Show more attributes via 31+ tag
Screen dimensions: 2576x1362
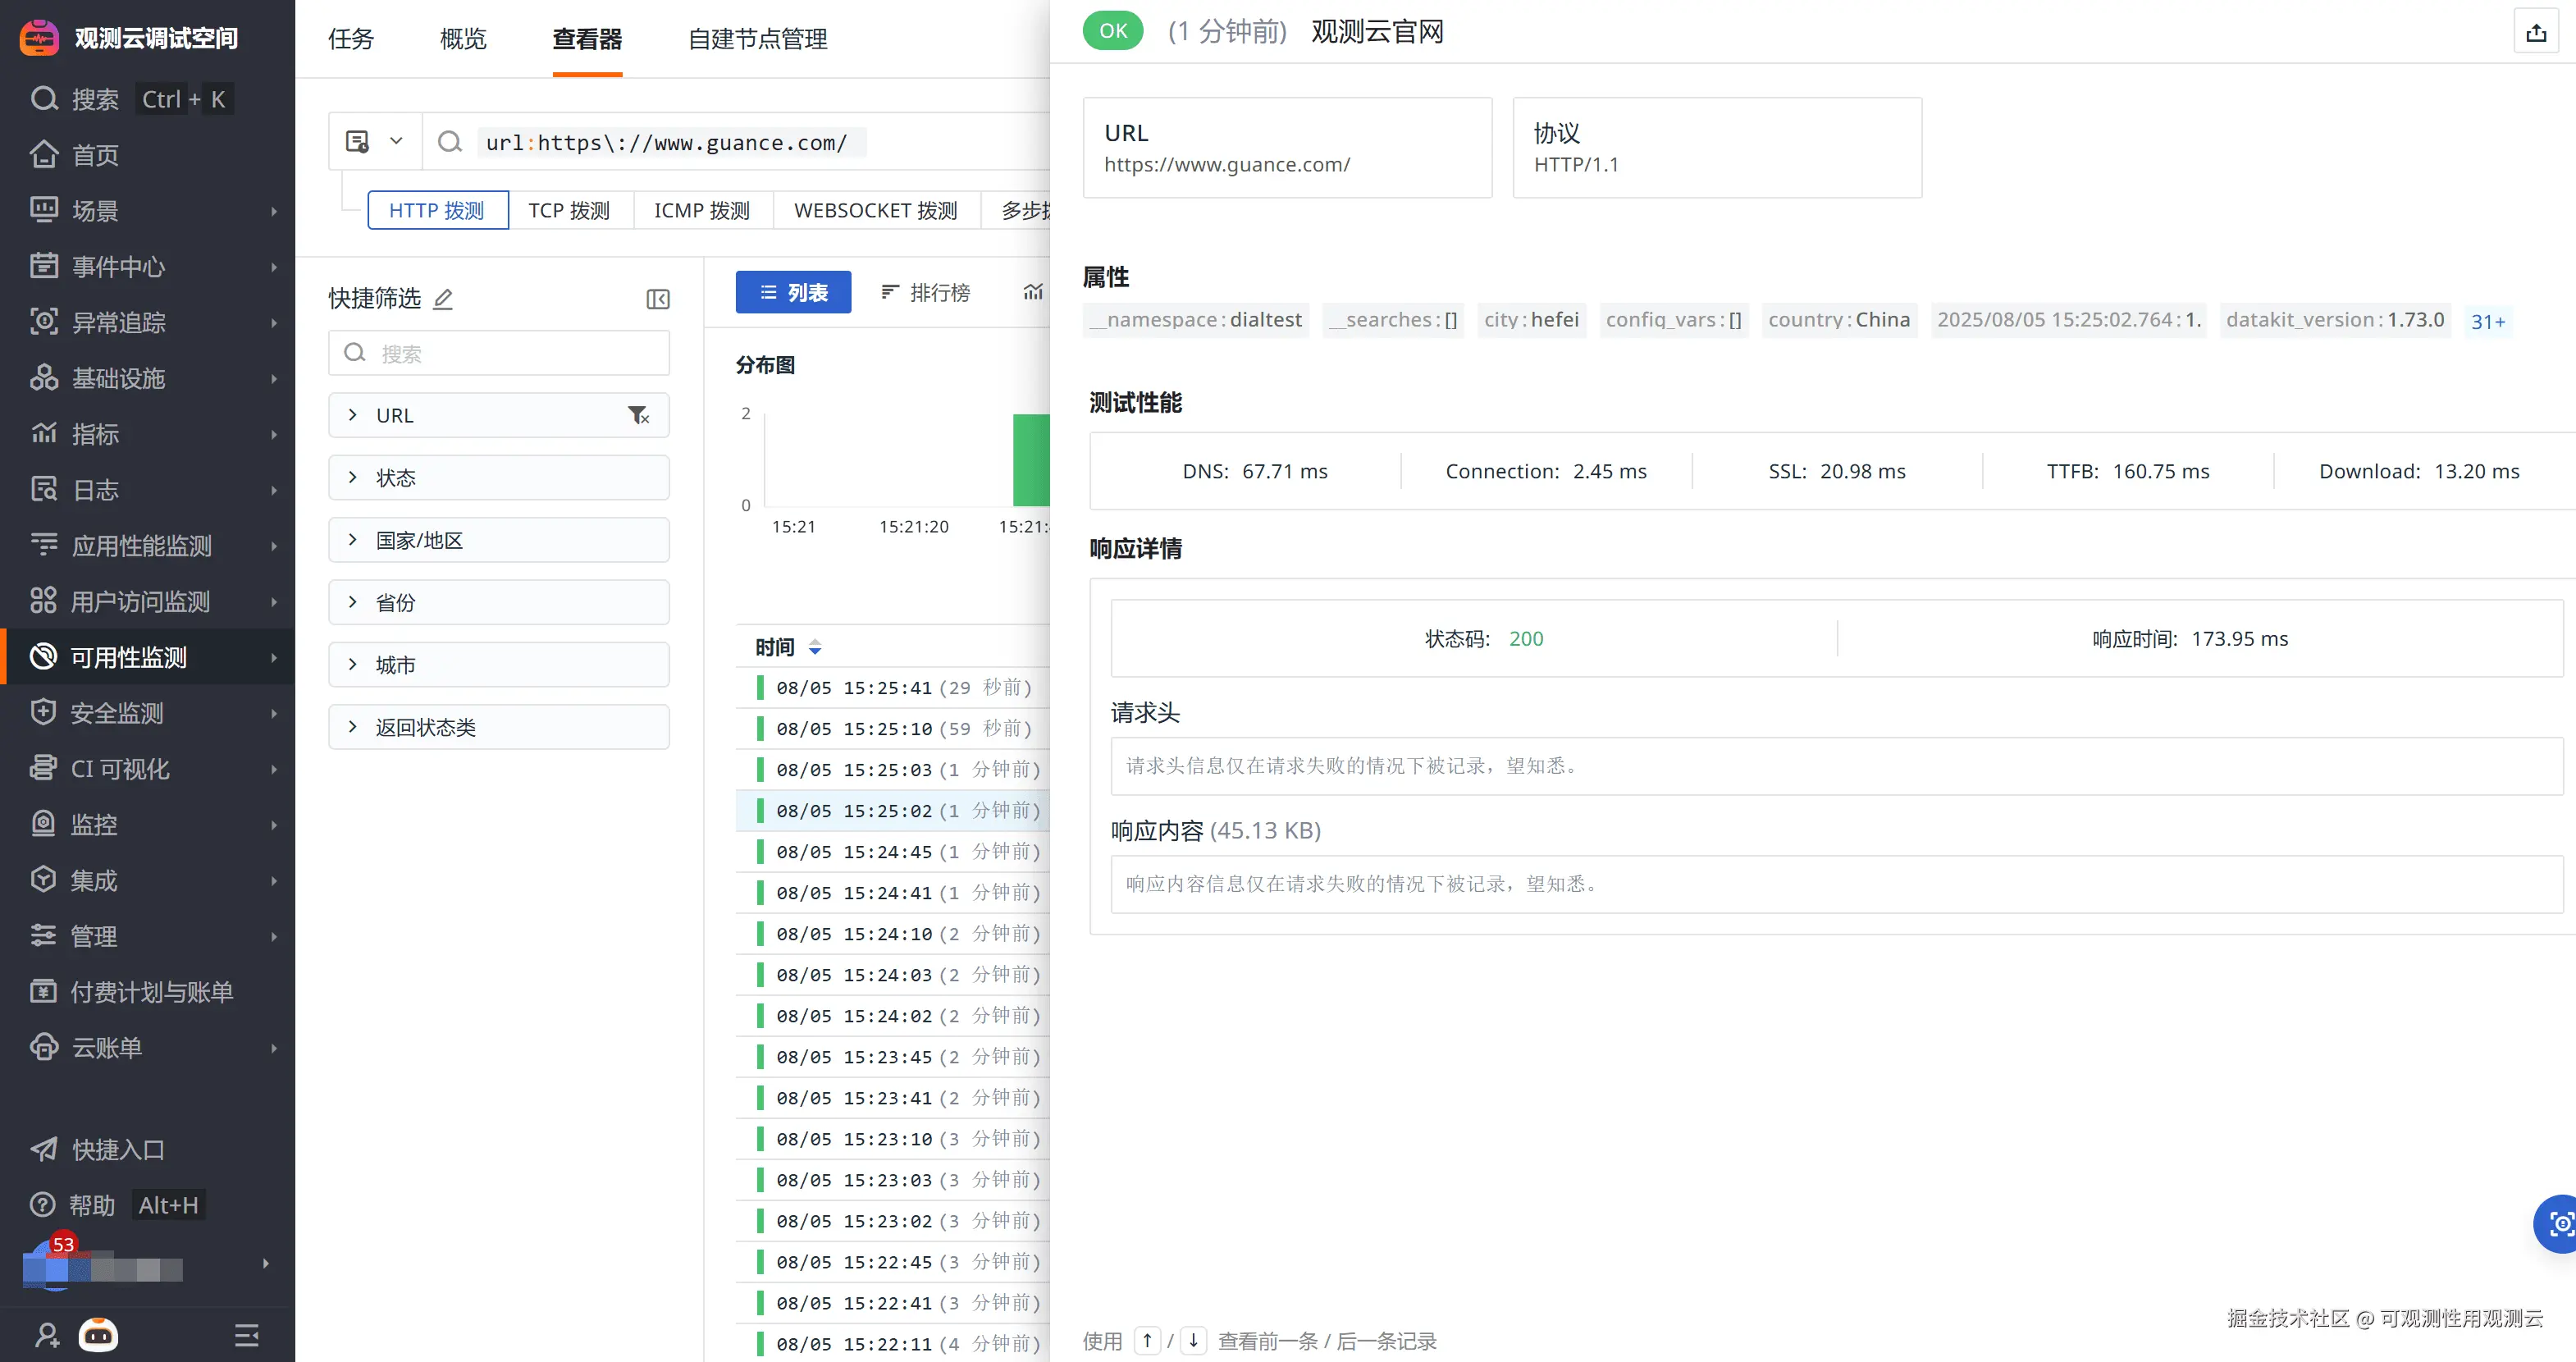(x=2487, y=321)
